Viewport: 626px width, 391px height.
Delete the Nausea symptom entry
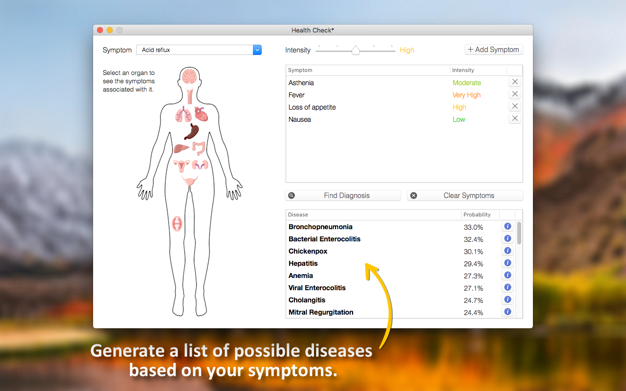[515, 119]
